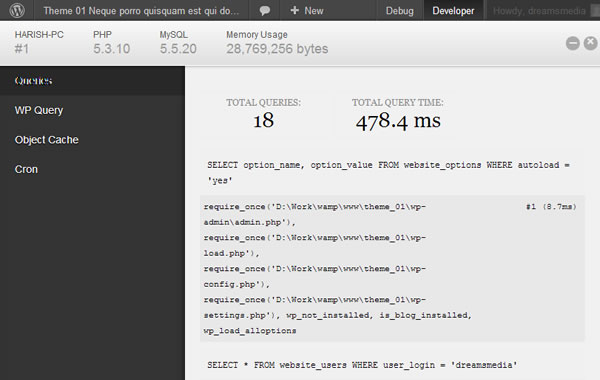Minimize the debug bar panel
The image size is (600, 380).
(x=572, y=43)
